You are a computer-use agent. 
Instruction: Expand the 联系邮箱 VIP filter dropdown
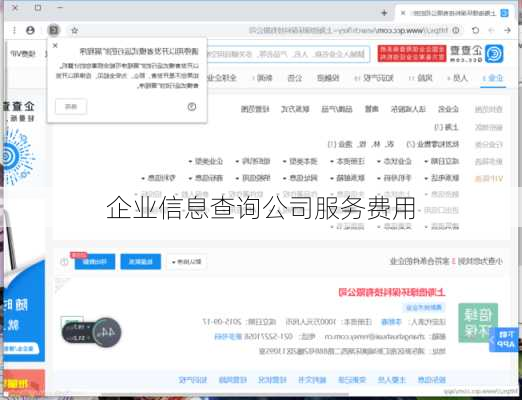tap(348, 178)
